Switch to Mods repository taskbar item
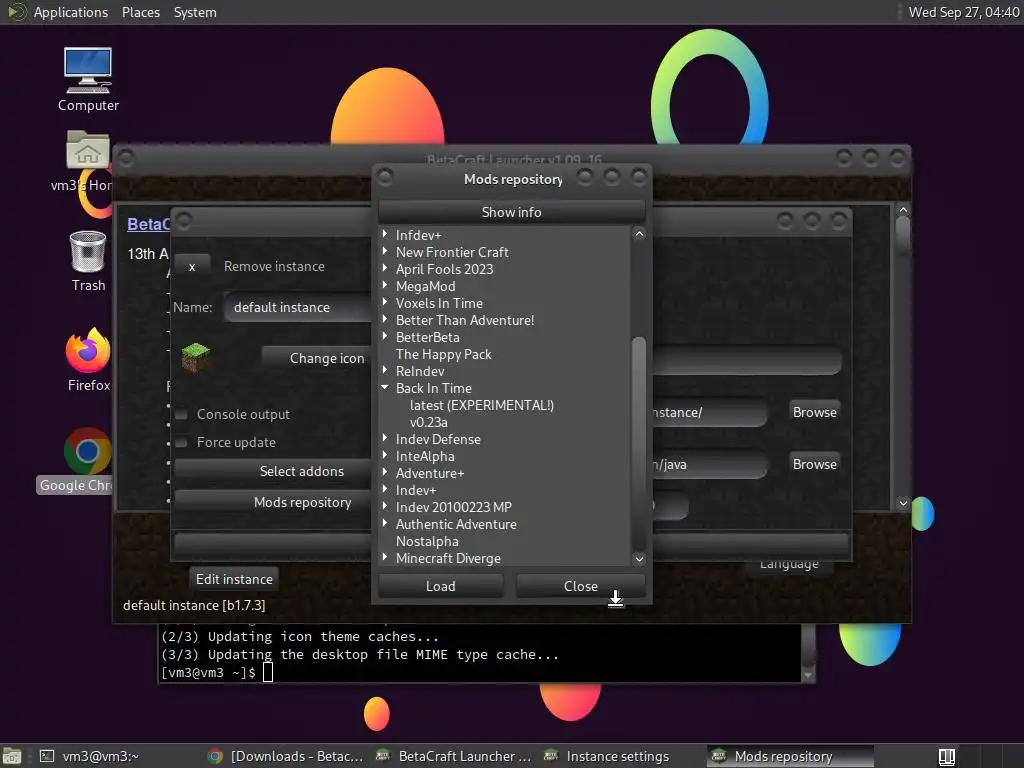 tap(790, 756)
